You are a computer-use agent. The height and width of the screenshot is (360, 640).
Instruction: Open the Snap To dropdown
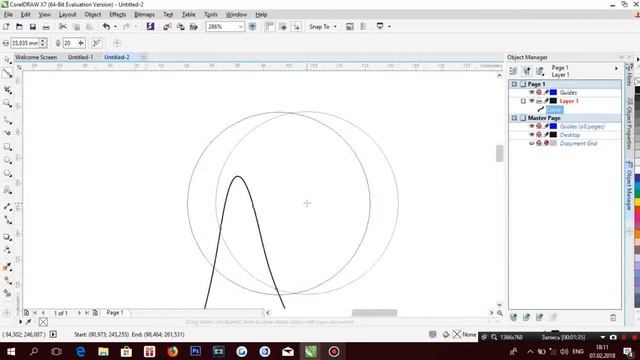point(336,27)
